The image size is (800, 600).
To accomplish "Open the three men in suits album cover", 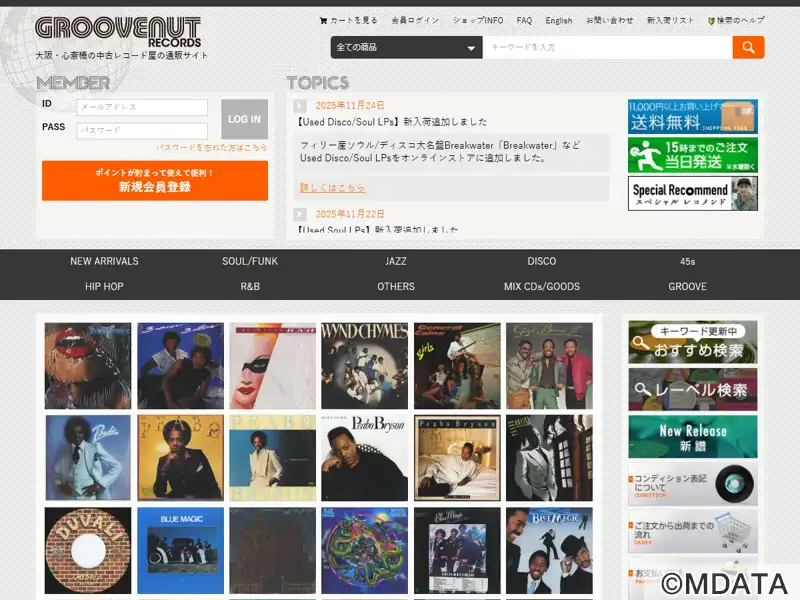I will (x=549, y=366).
